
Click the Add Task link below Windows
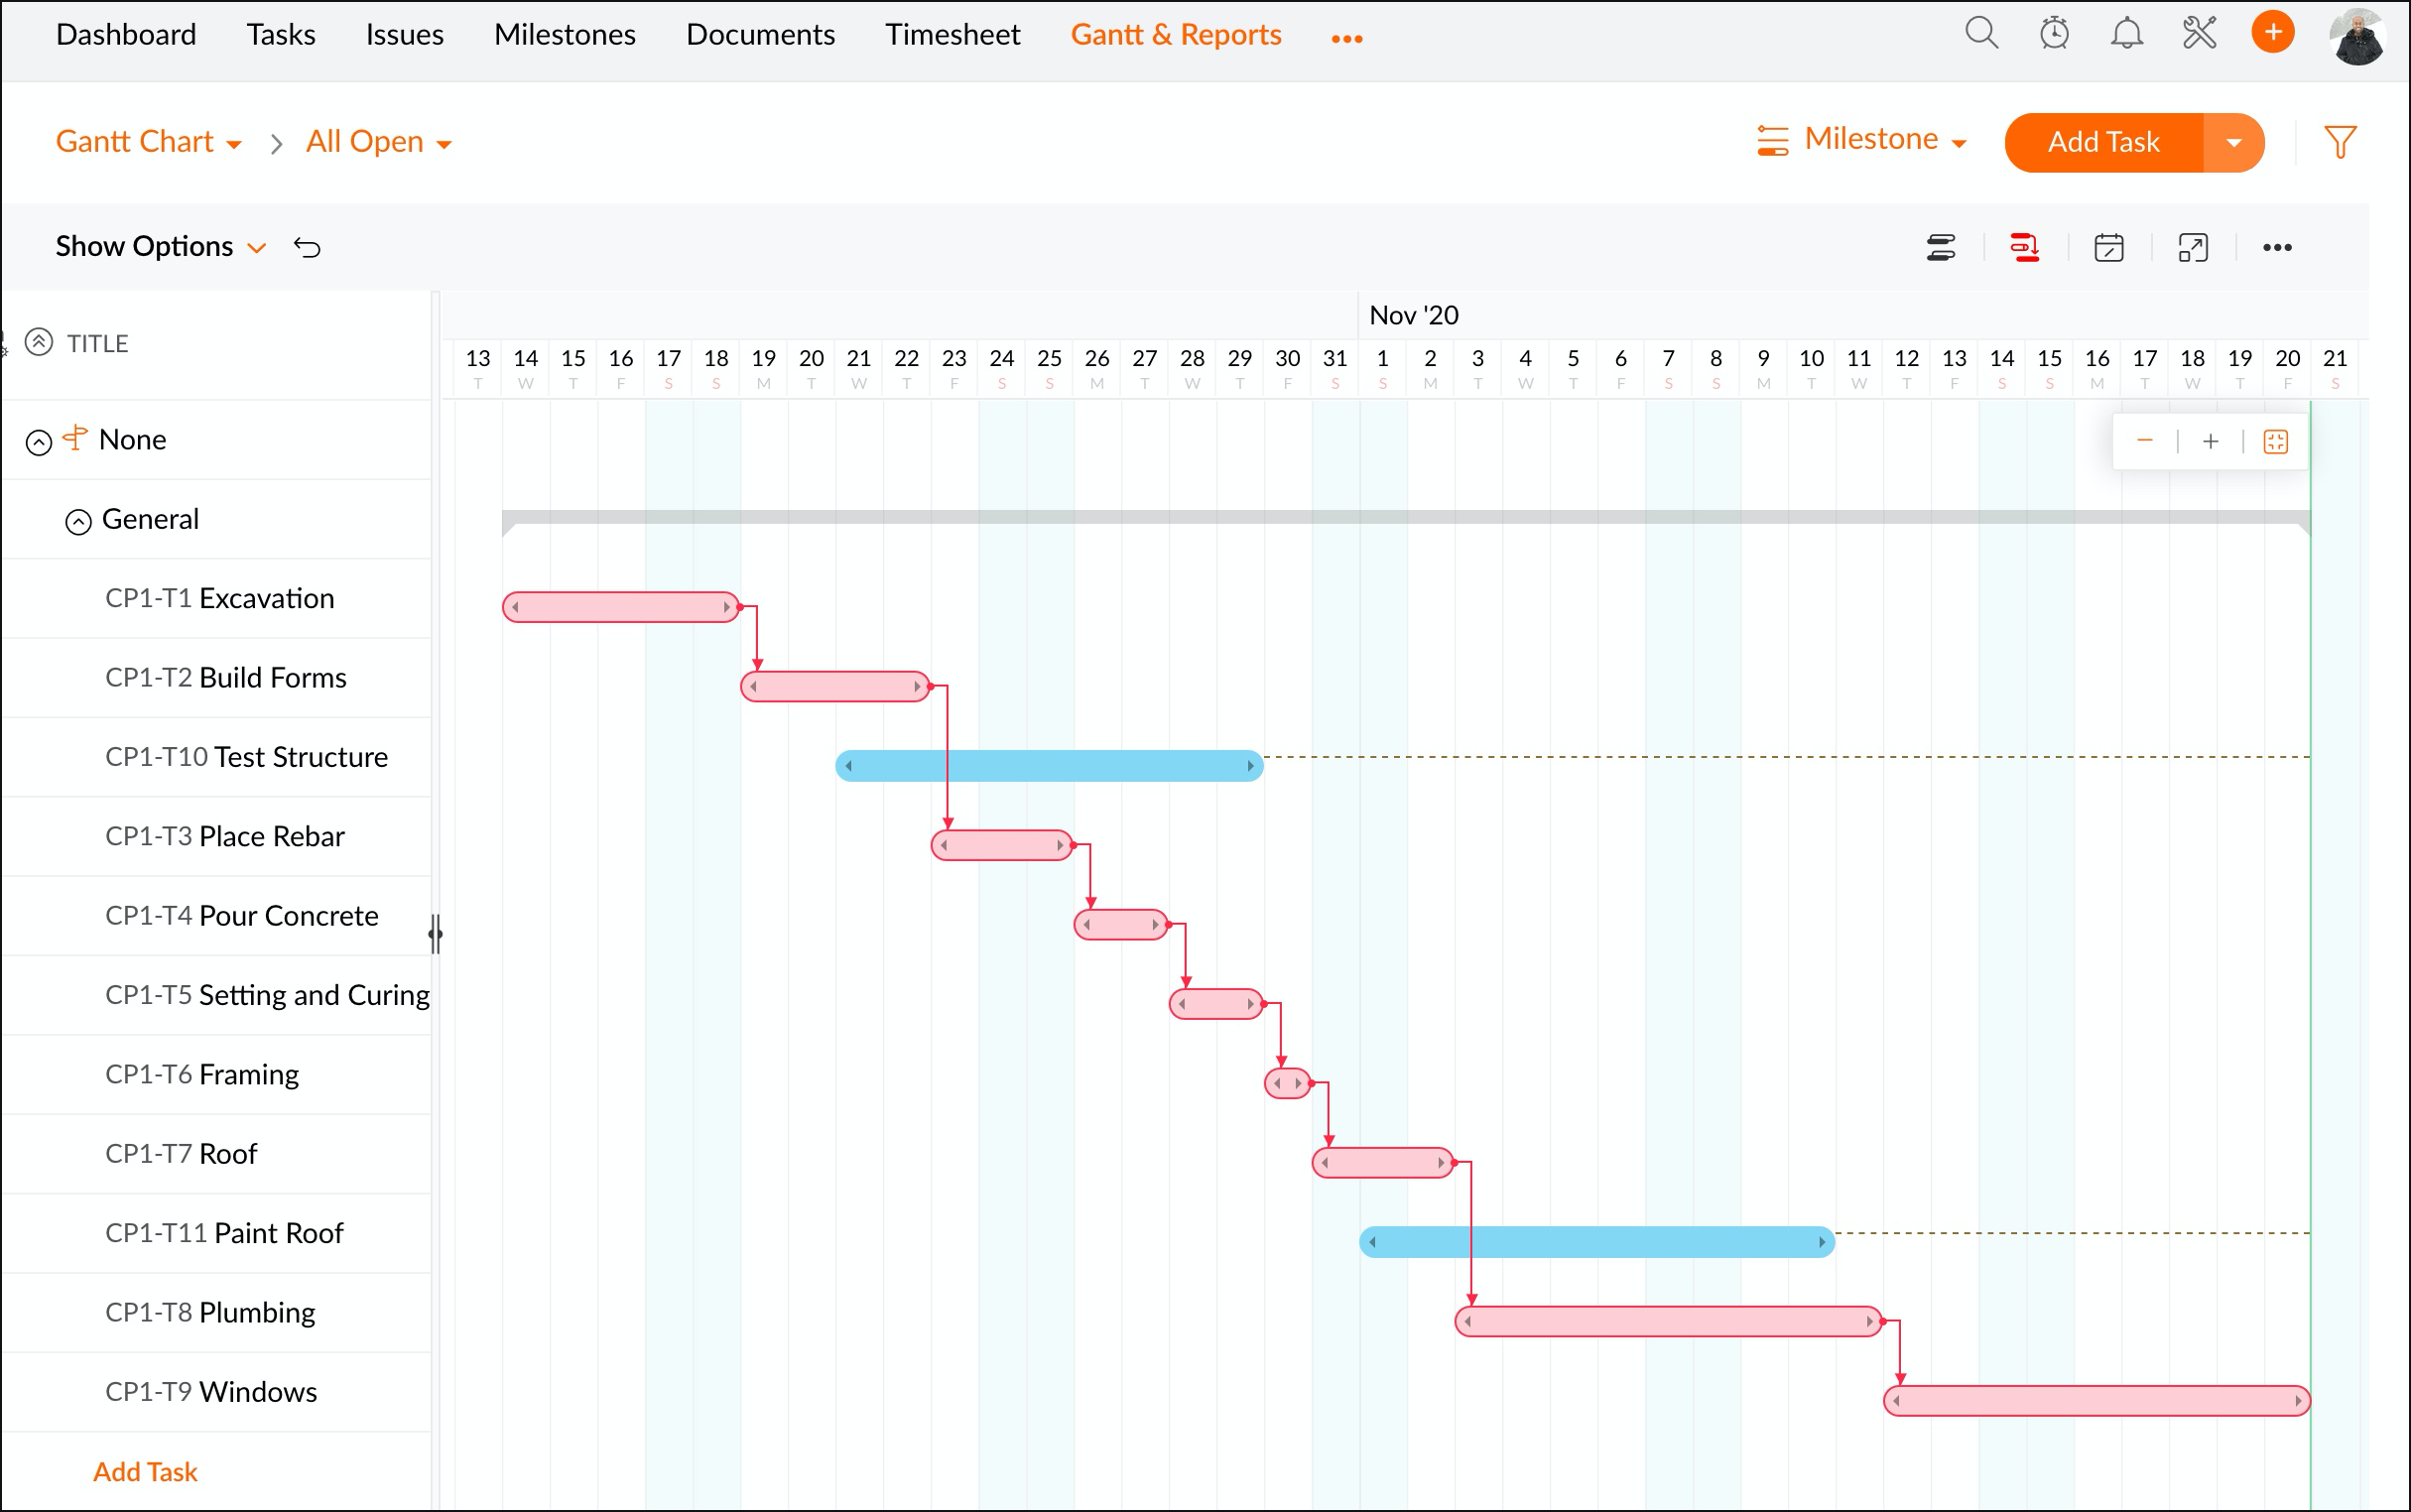point(145,1472)
